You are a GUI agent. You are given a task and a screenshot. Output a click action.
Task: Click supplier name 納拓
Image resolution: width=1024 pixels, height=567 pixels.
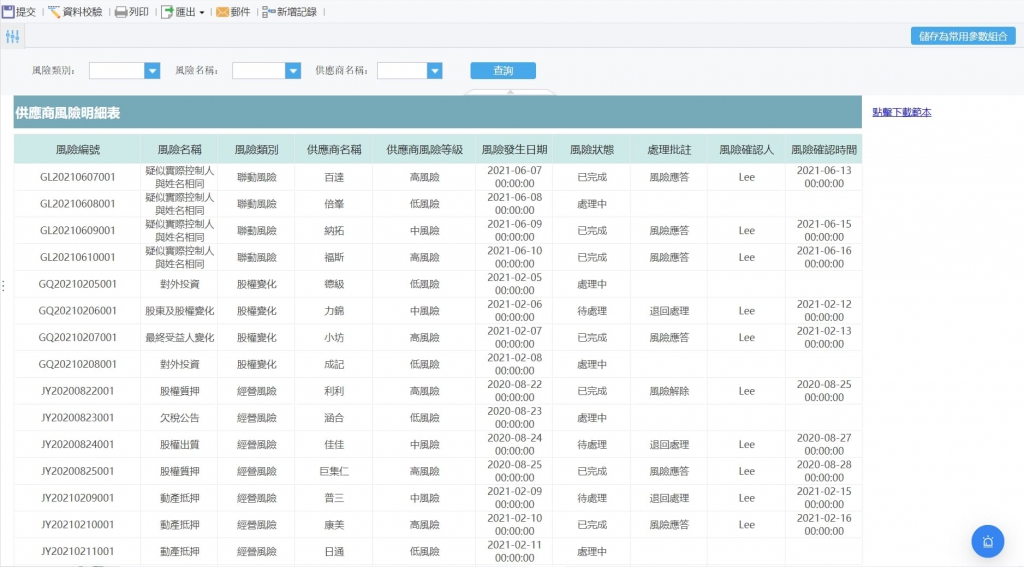334,231
